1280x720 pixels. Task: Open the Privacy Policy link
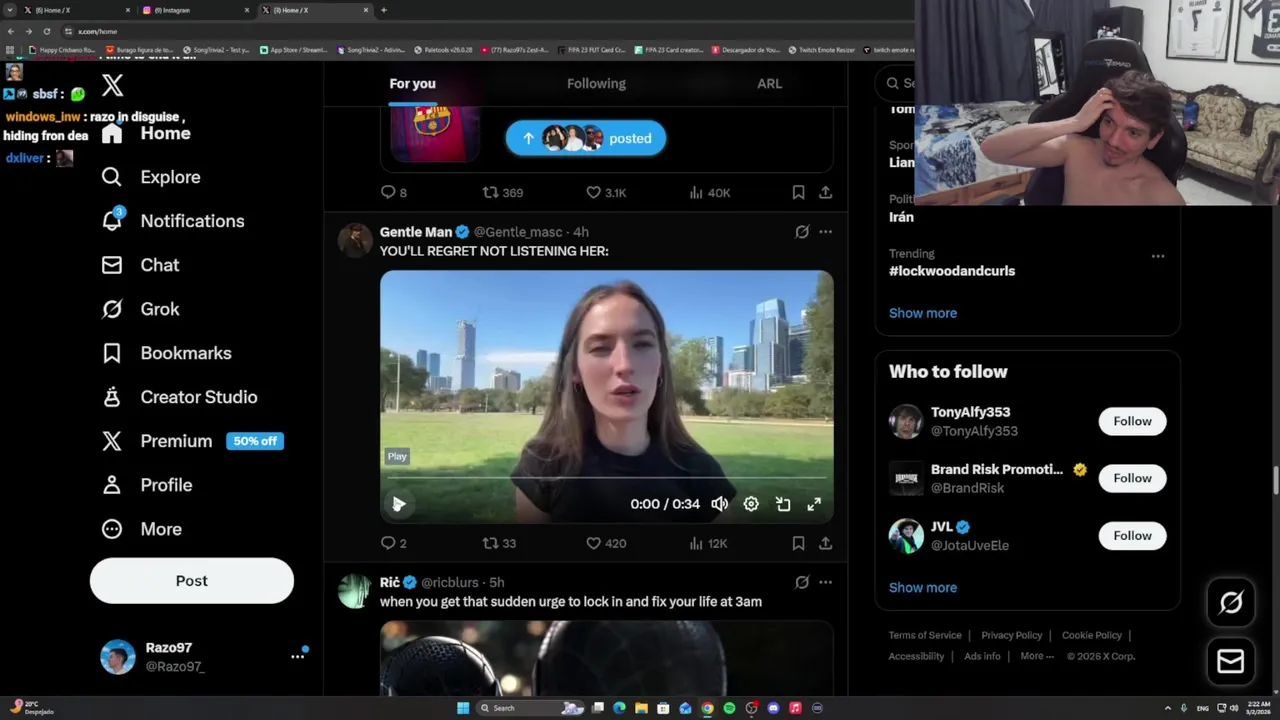1012,635
